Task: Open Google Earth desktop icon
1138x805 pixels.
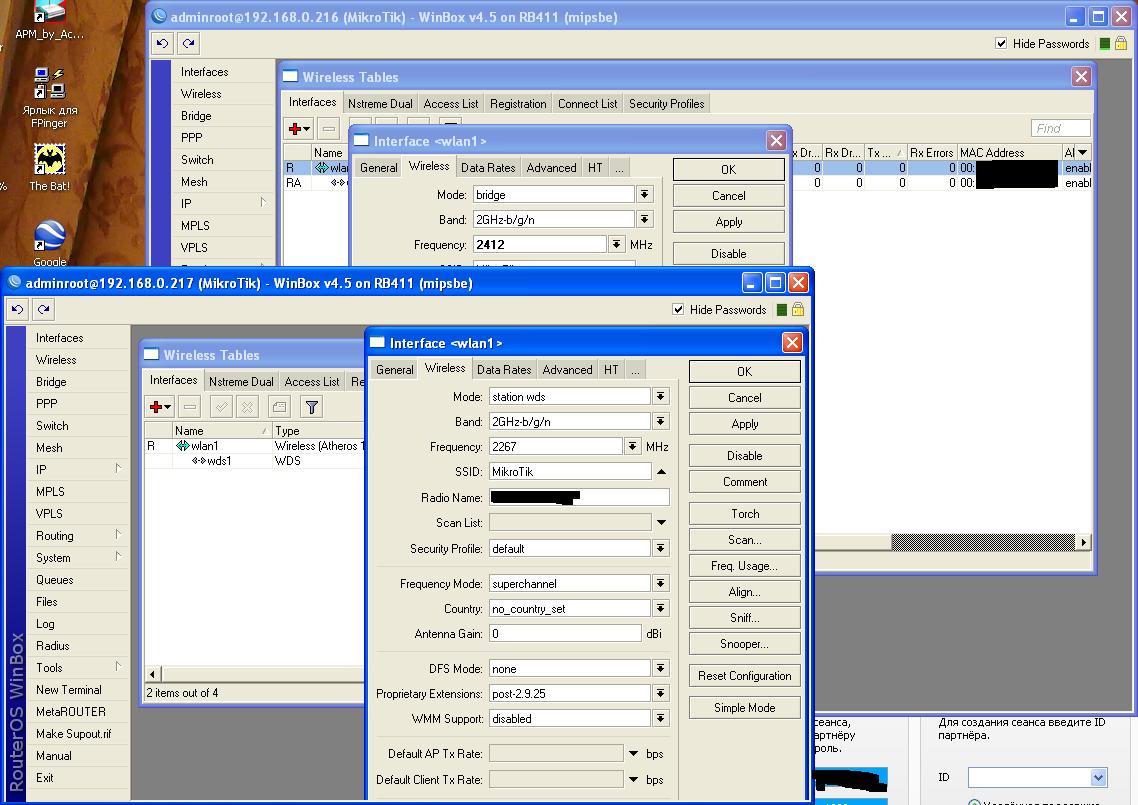Action: (x=49, y=243)
